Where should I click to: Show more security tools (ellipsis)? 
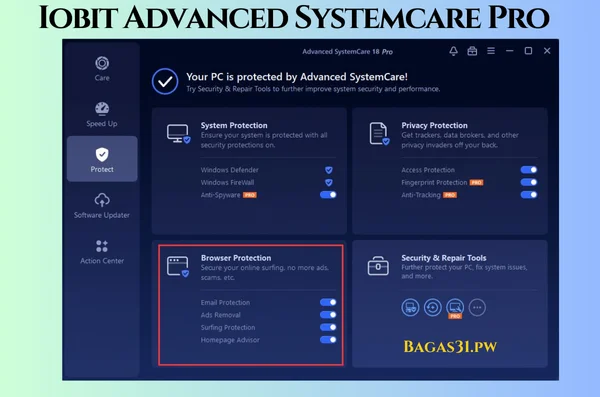tap(477, 307)
